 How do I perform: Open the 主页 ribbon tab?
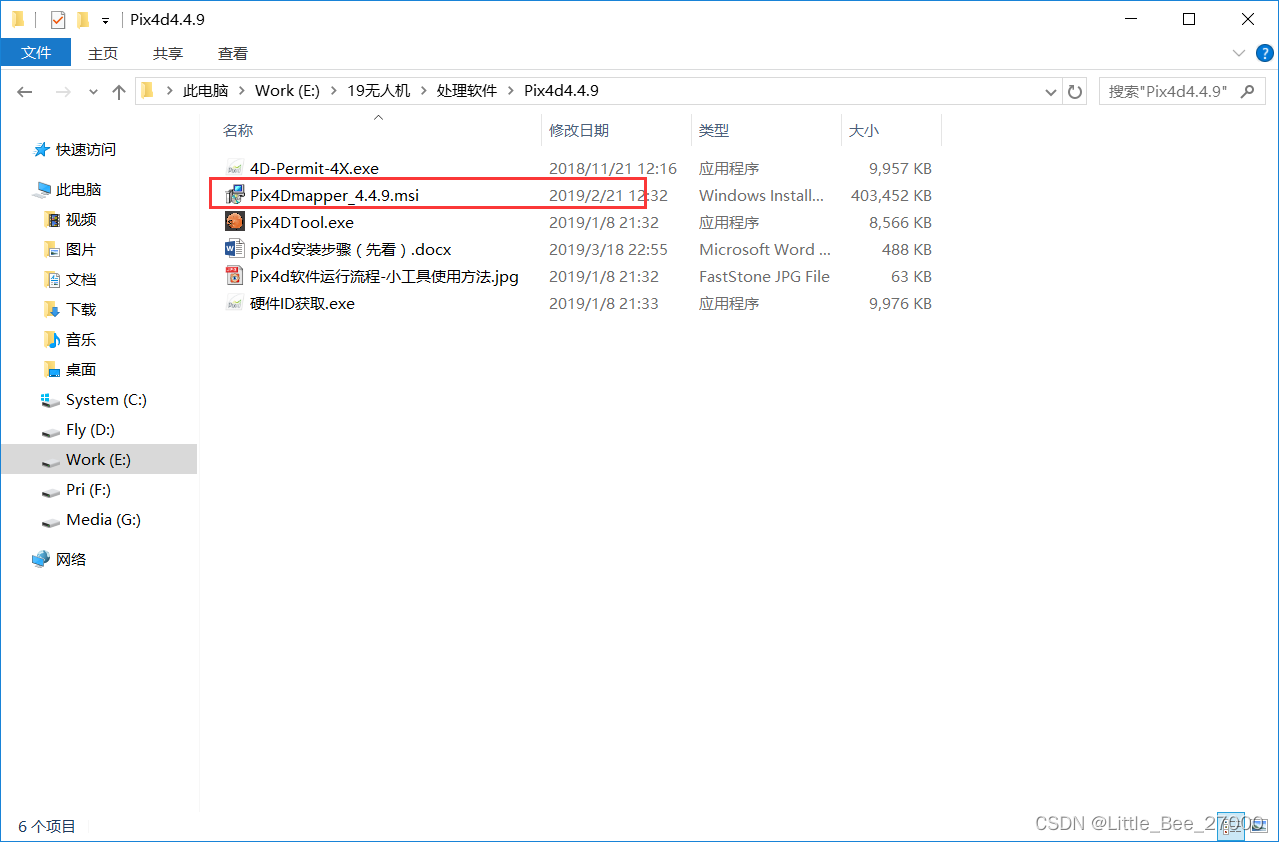click(x=103, y=53)
